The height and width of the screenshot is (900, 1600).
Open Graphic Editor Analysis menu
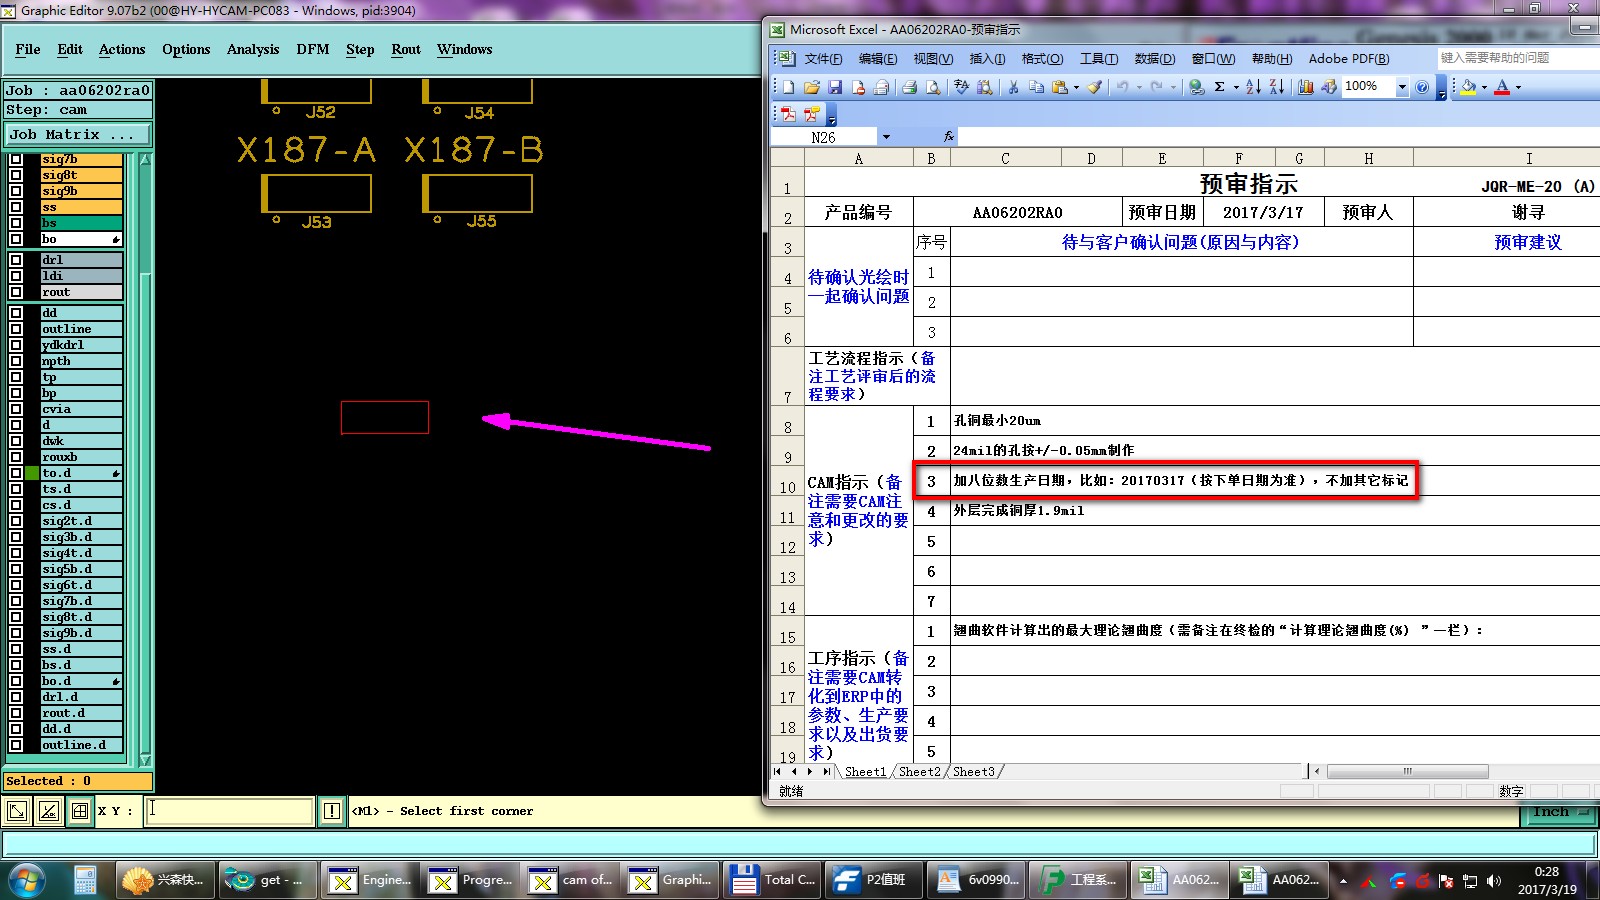coord(253,49)
